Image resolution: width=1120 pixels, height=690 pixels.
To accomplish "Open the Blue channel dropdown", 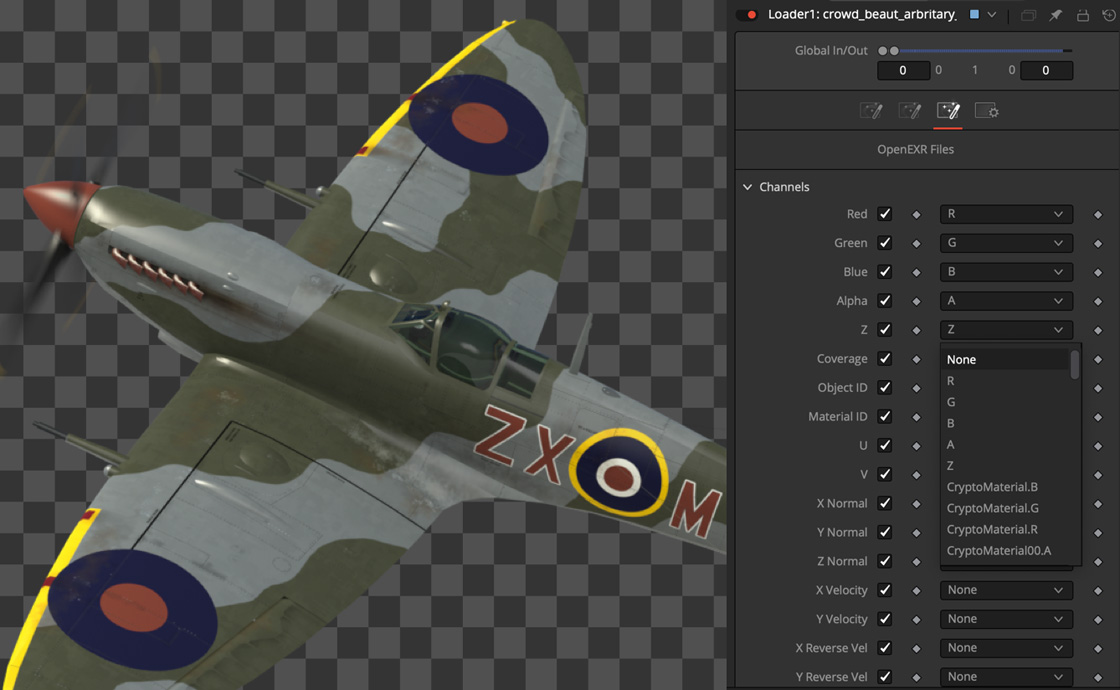I will coord(1006,272).
